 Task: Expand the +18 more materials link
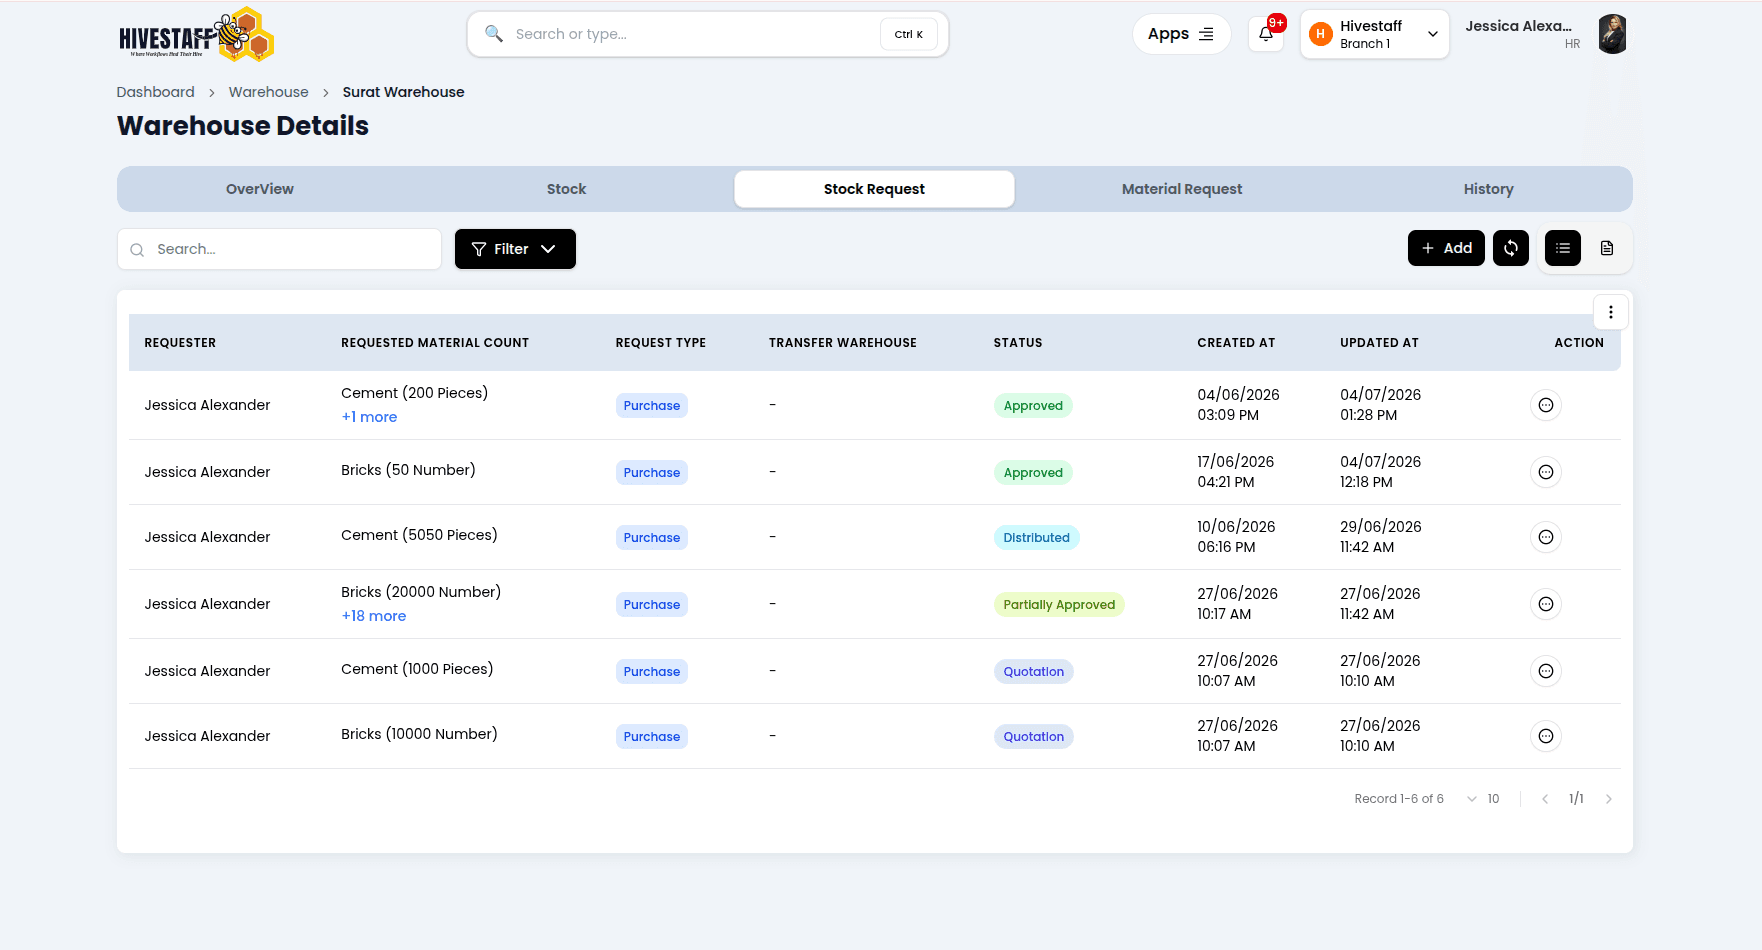[373, 616]
